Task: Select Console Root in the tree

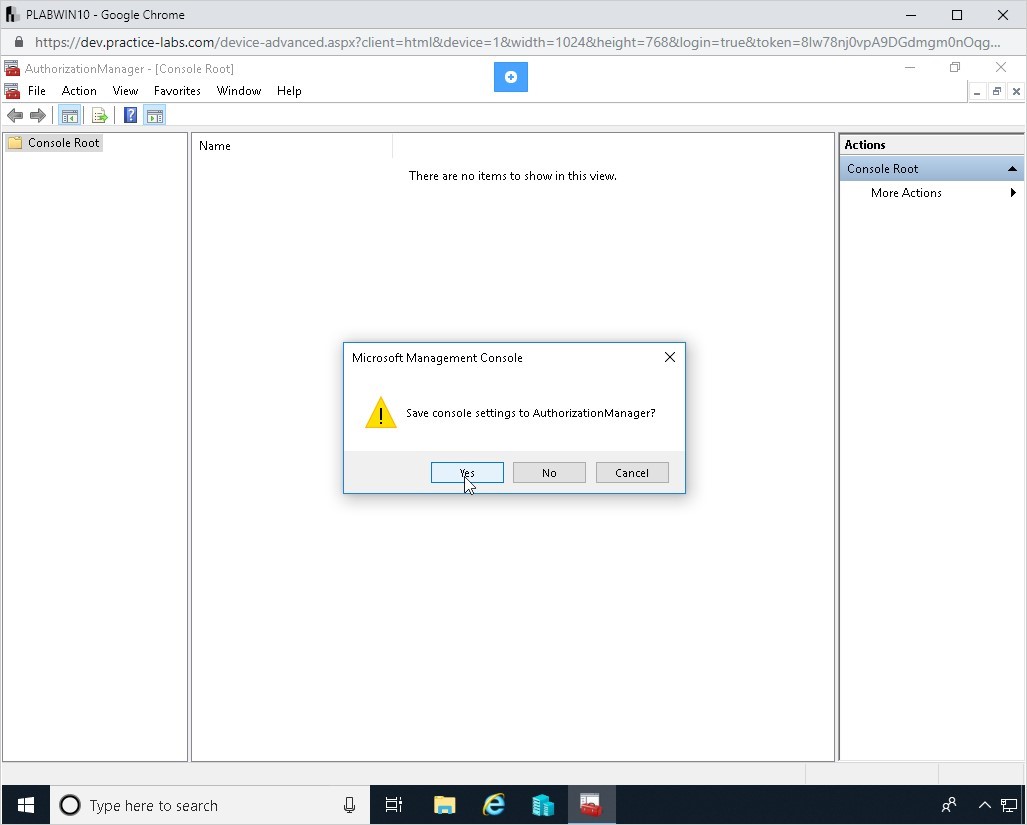Action: (x=64, y=143)
